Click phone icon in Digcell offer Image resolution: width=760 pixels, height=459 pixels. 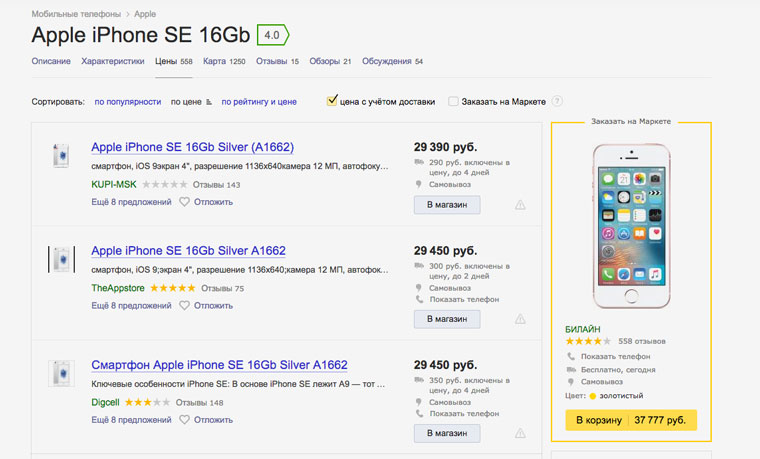[419, 413]
